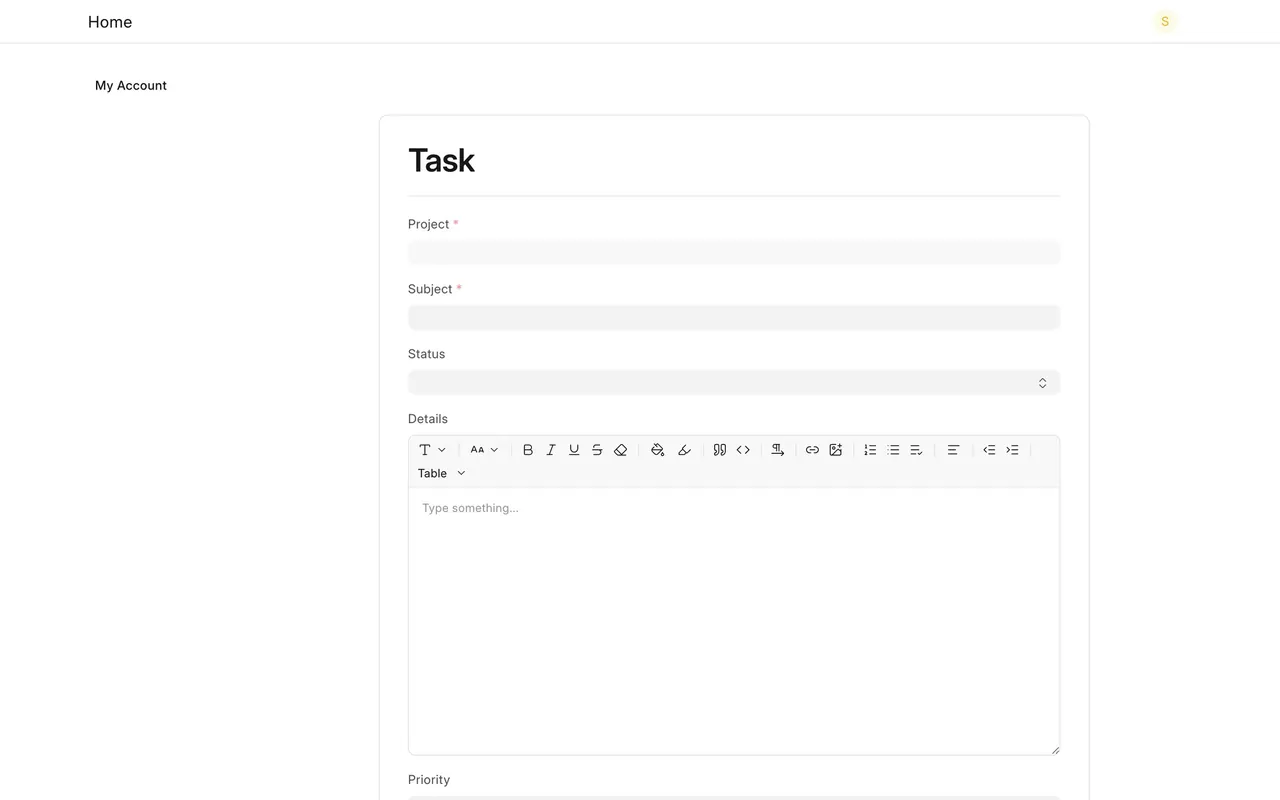The height and width of the screenshot is (800, 1280).
Task: Insert a code block
Action: pos(743,450)
